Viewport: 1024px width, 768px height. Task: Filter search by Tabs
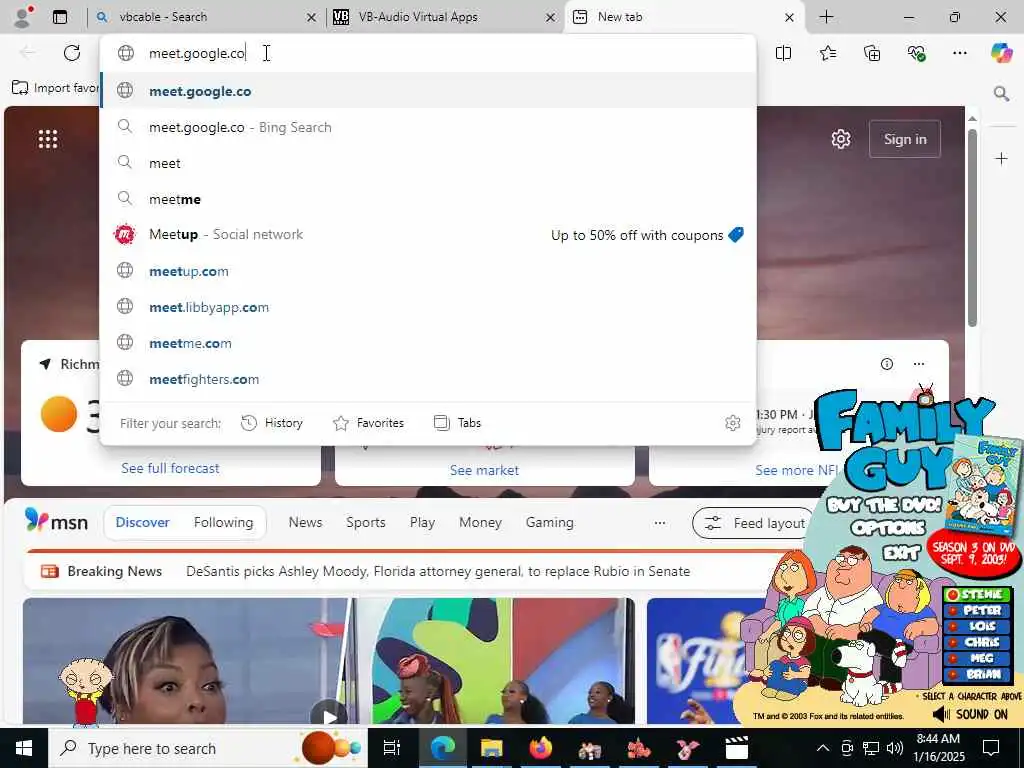[x=457, y=423]
